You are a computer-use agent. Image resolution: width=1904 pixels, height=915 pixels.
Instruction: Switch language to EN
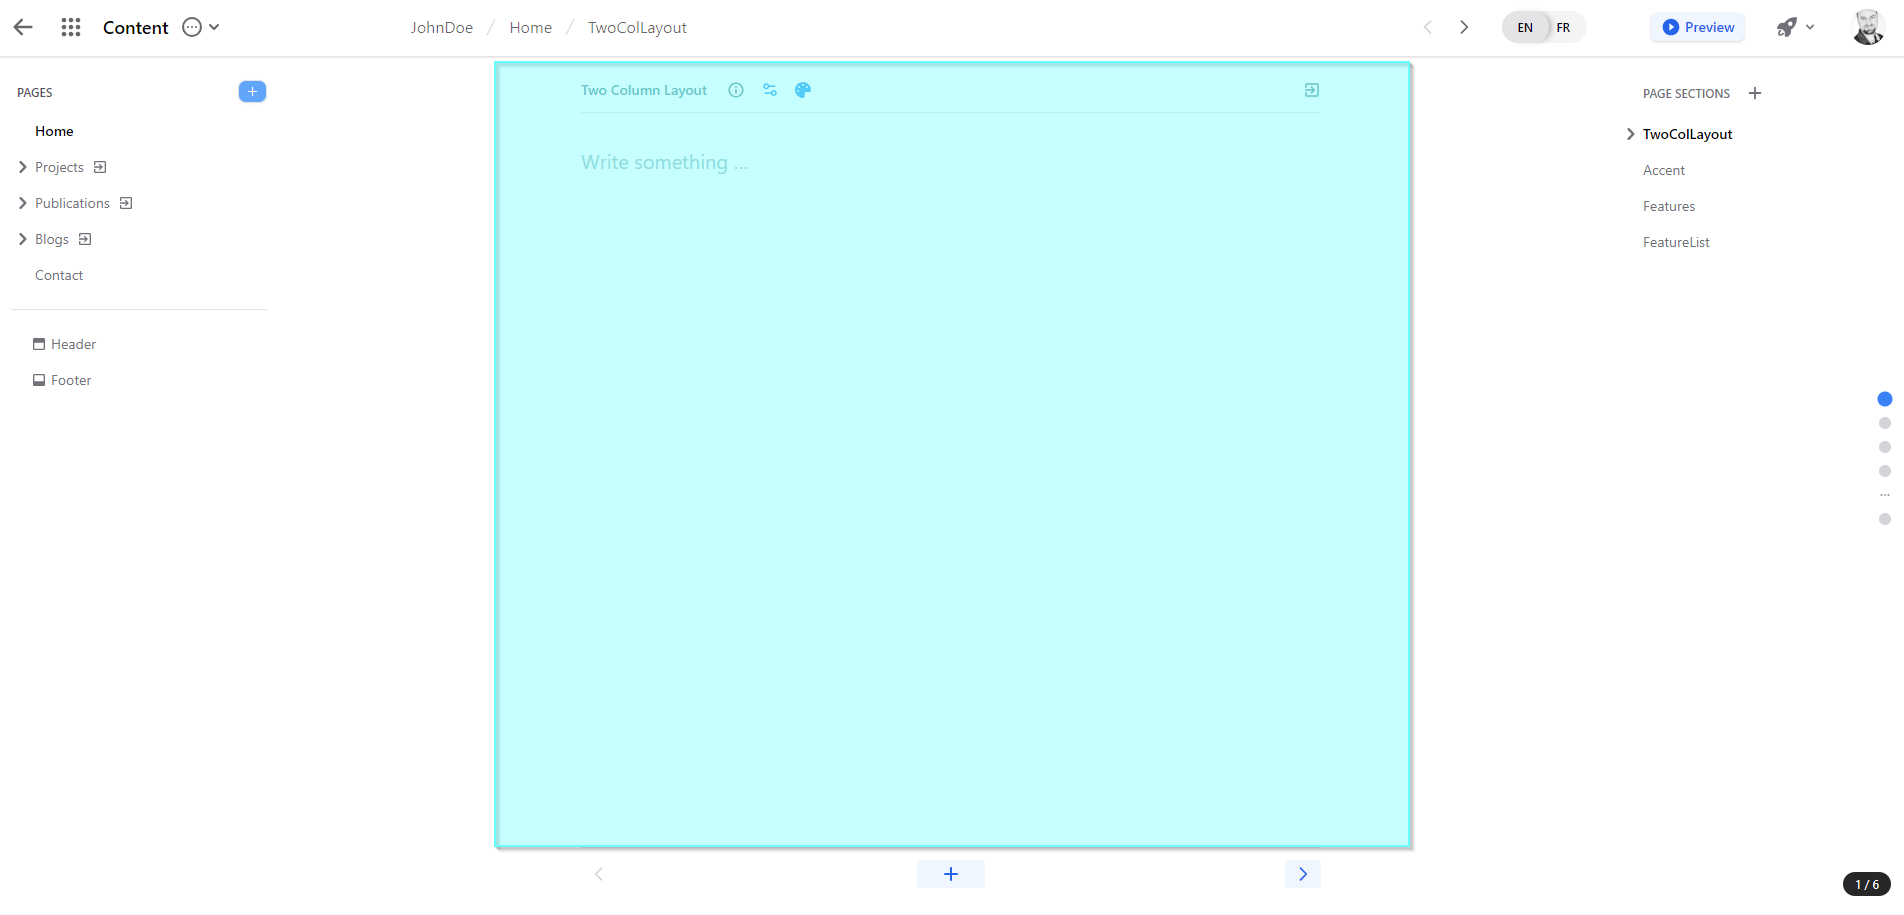pos(1525,27)
